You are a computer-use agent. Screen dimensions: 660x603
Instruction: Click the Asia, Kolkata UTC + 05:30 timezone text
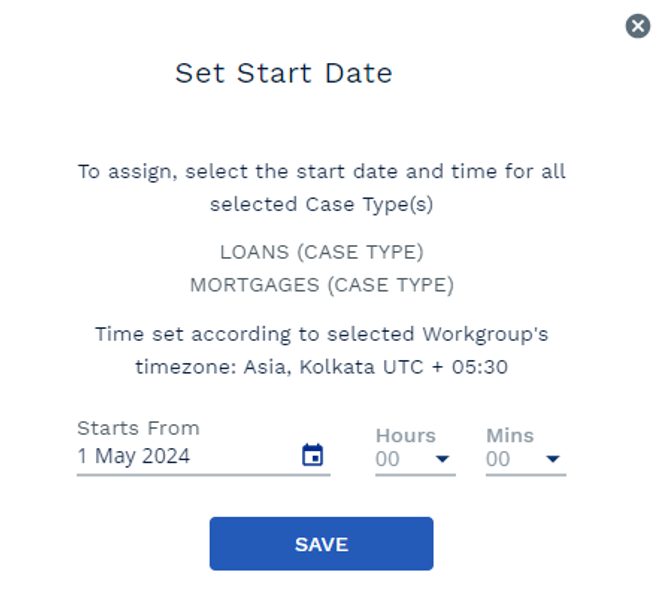(375, 367)
